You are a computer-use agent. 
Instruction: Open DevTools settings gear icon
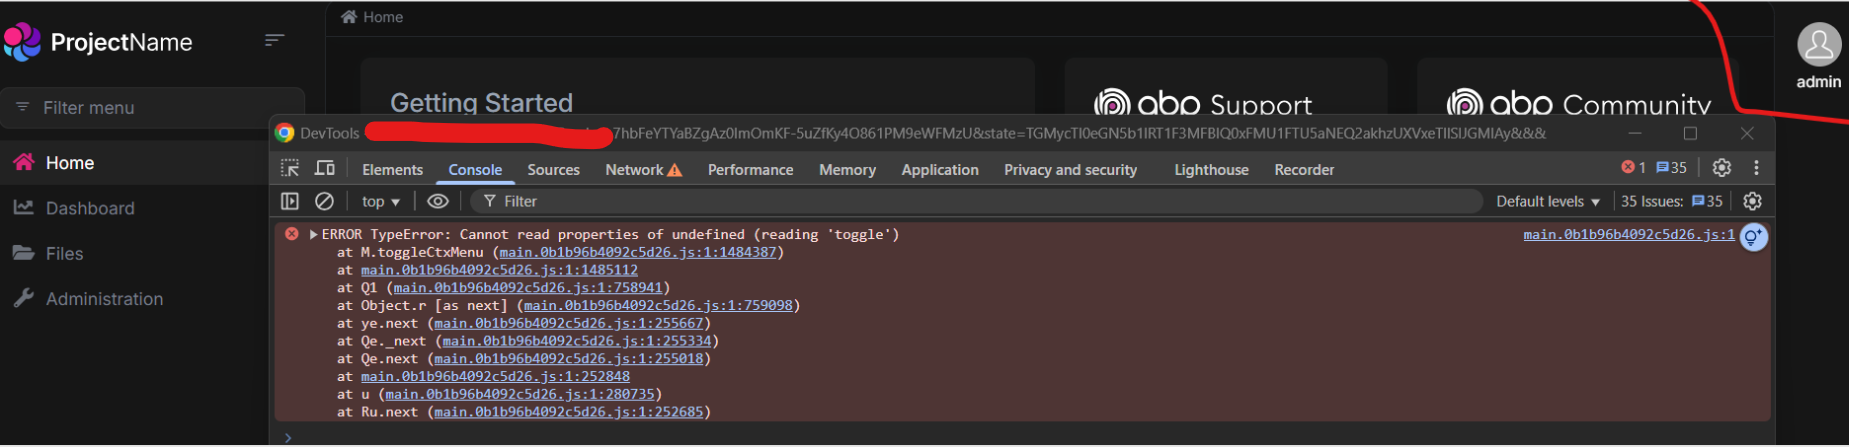point(1721,168)
